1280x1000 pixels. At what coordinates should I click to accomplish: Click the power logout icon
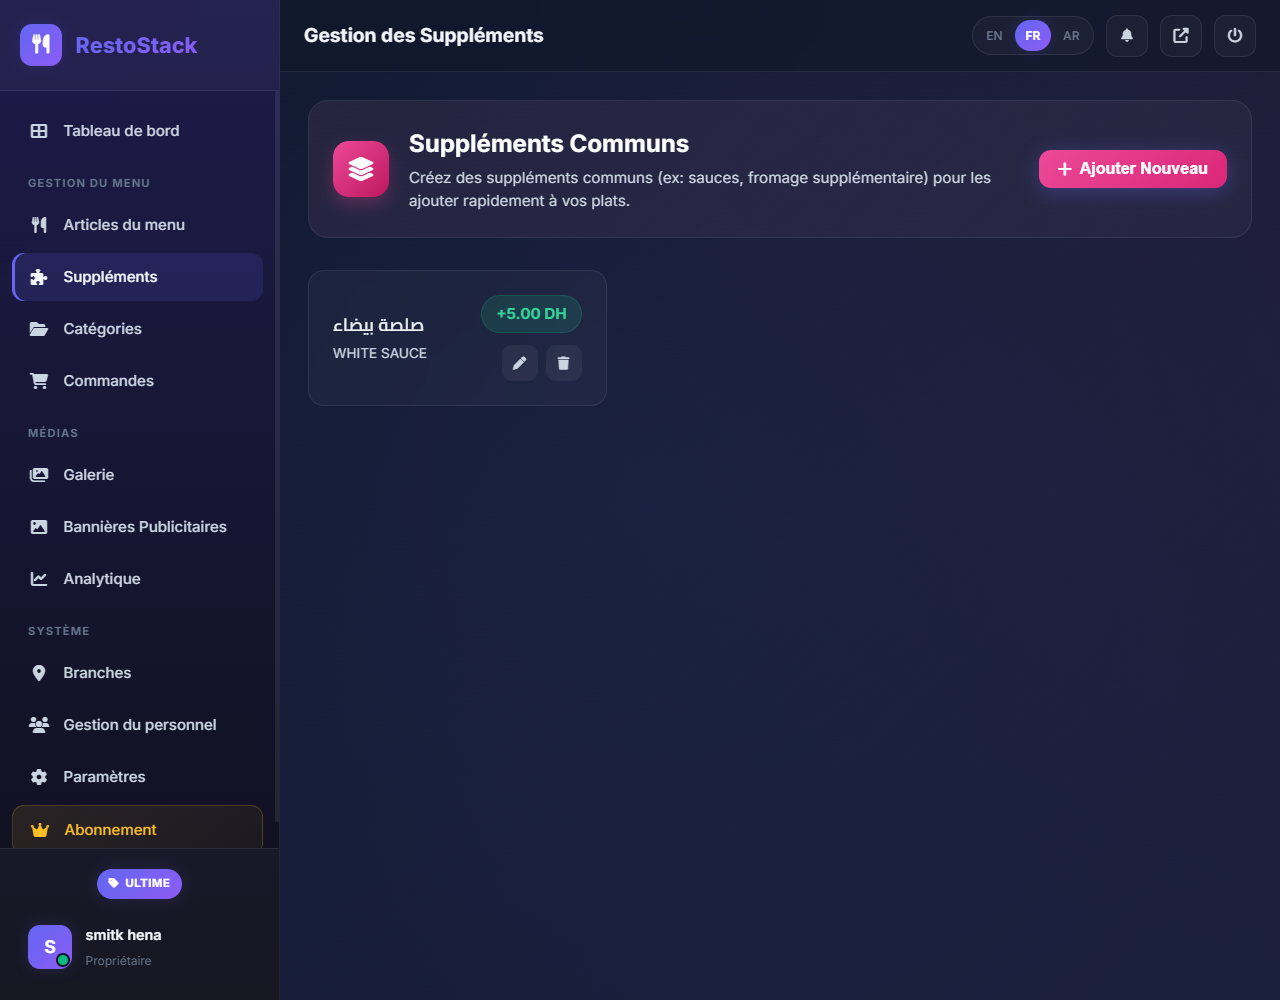[x=1235, y=36]
